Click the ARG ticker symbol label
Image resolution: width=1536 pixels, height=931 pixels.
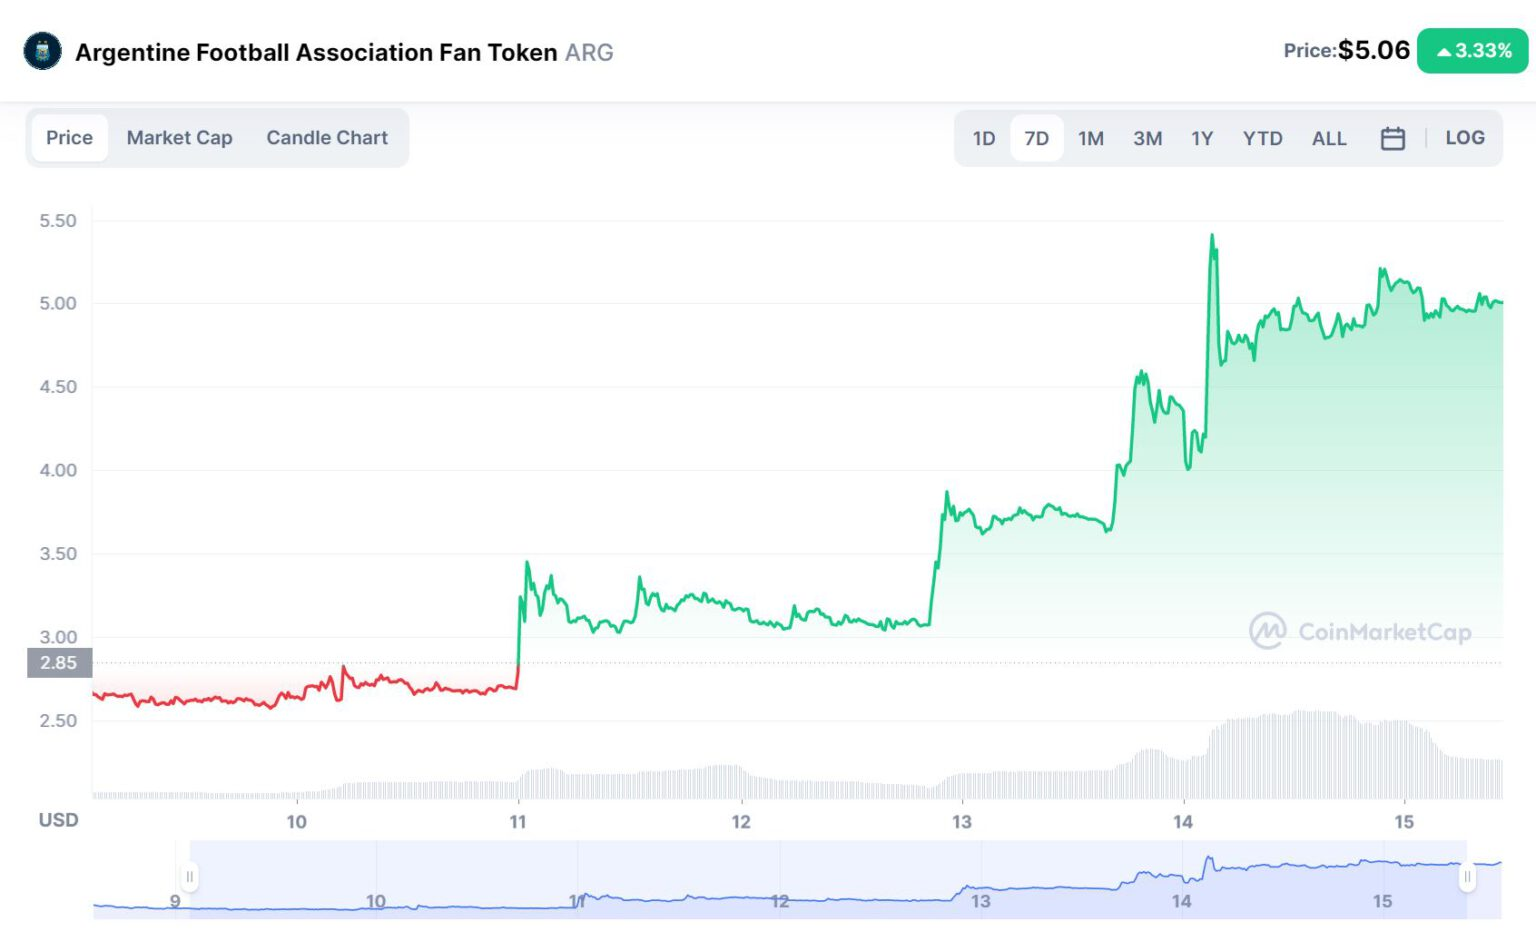tap(589, 52)
